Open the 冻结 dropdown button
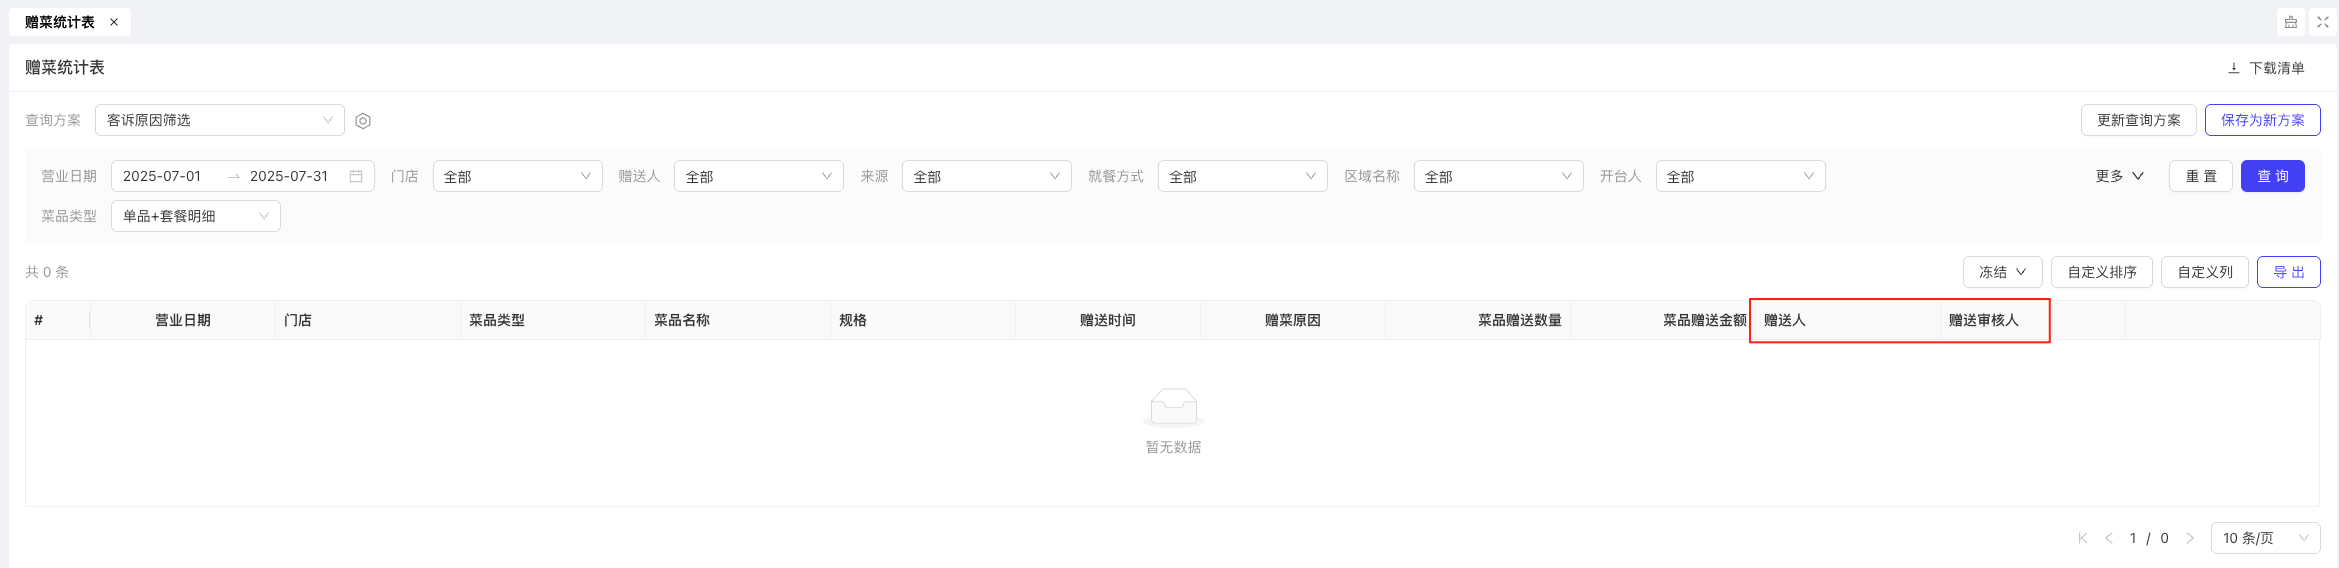This screenshot has height=568, width=2339. tap(2002, 272)
